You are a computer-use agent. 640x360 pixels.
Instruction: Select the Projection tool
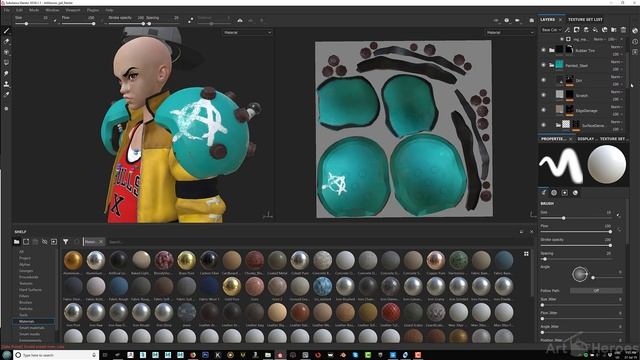click(x=6, y=52)
